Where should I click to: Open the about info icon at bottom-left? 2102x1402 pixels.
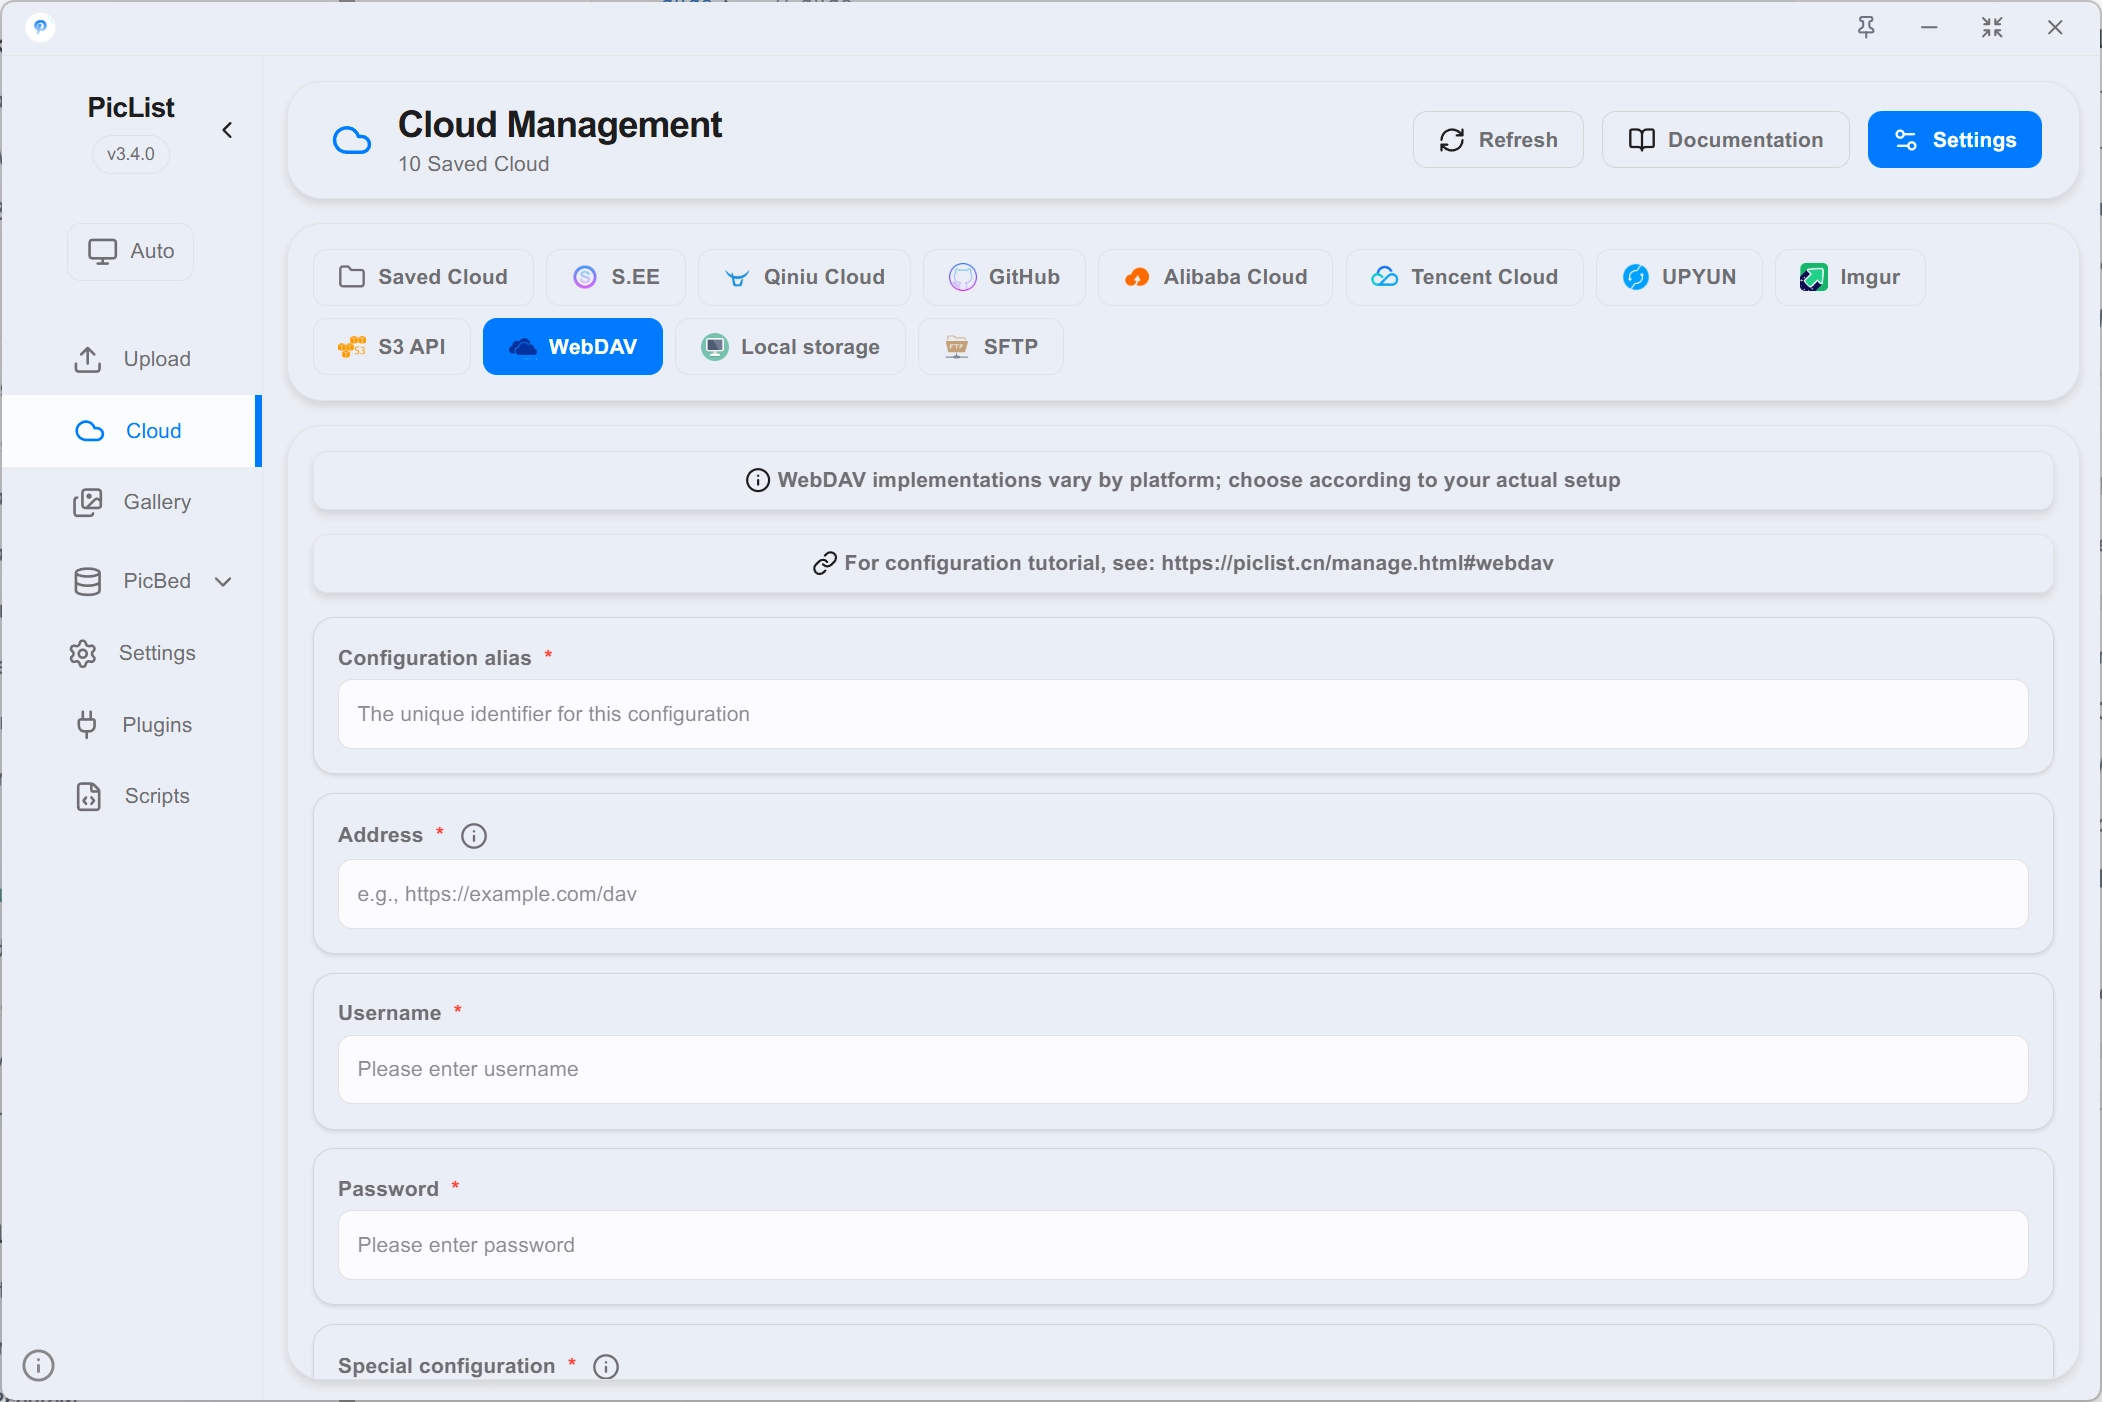[x=39, y=1365]
